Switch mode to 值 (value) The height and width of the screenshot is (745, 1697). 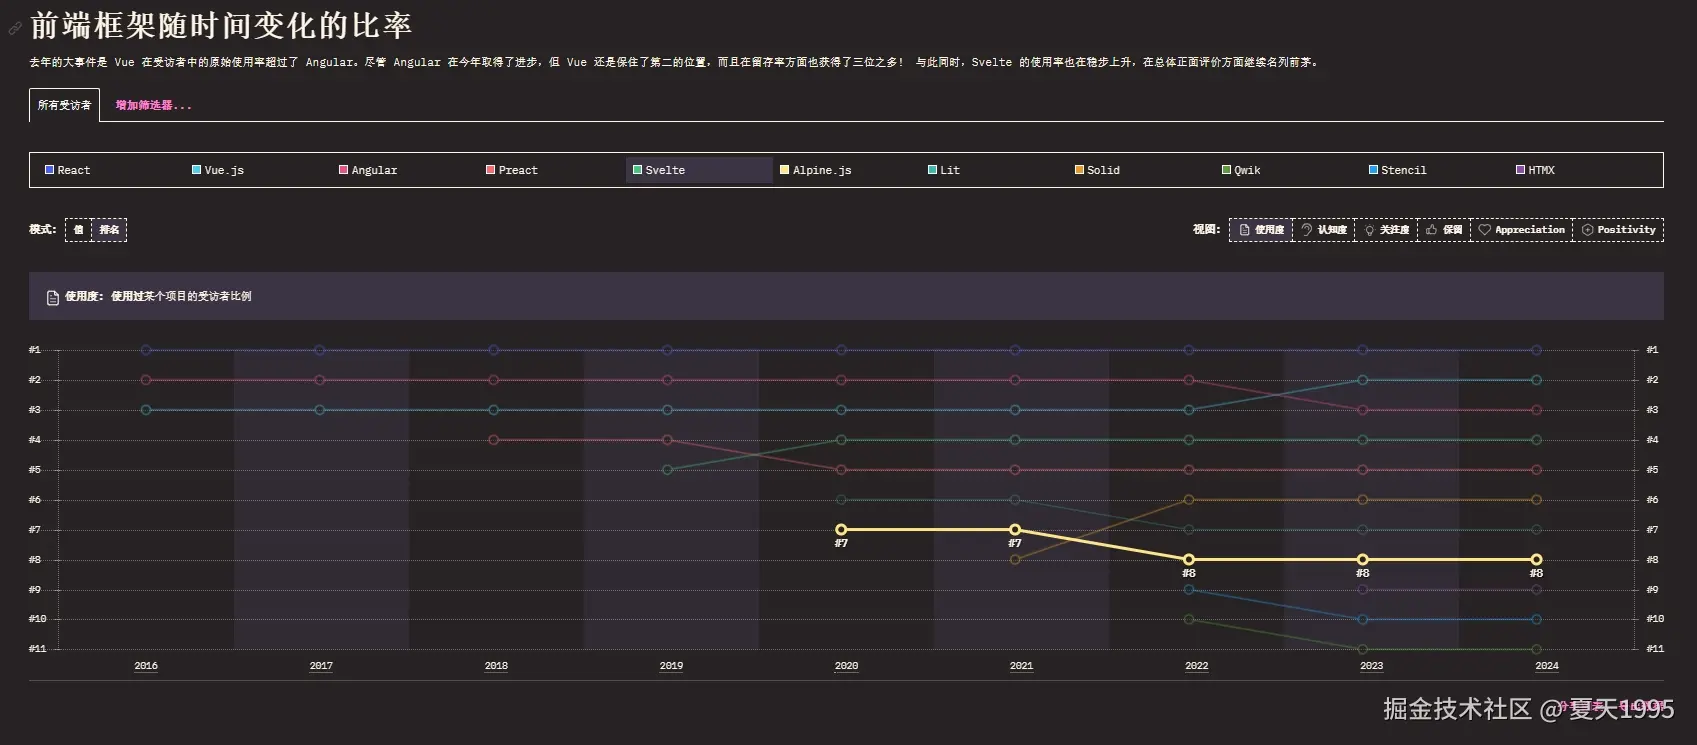coord(78,230)
